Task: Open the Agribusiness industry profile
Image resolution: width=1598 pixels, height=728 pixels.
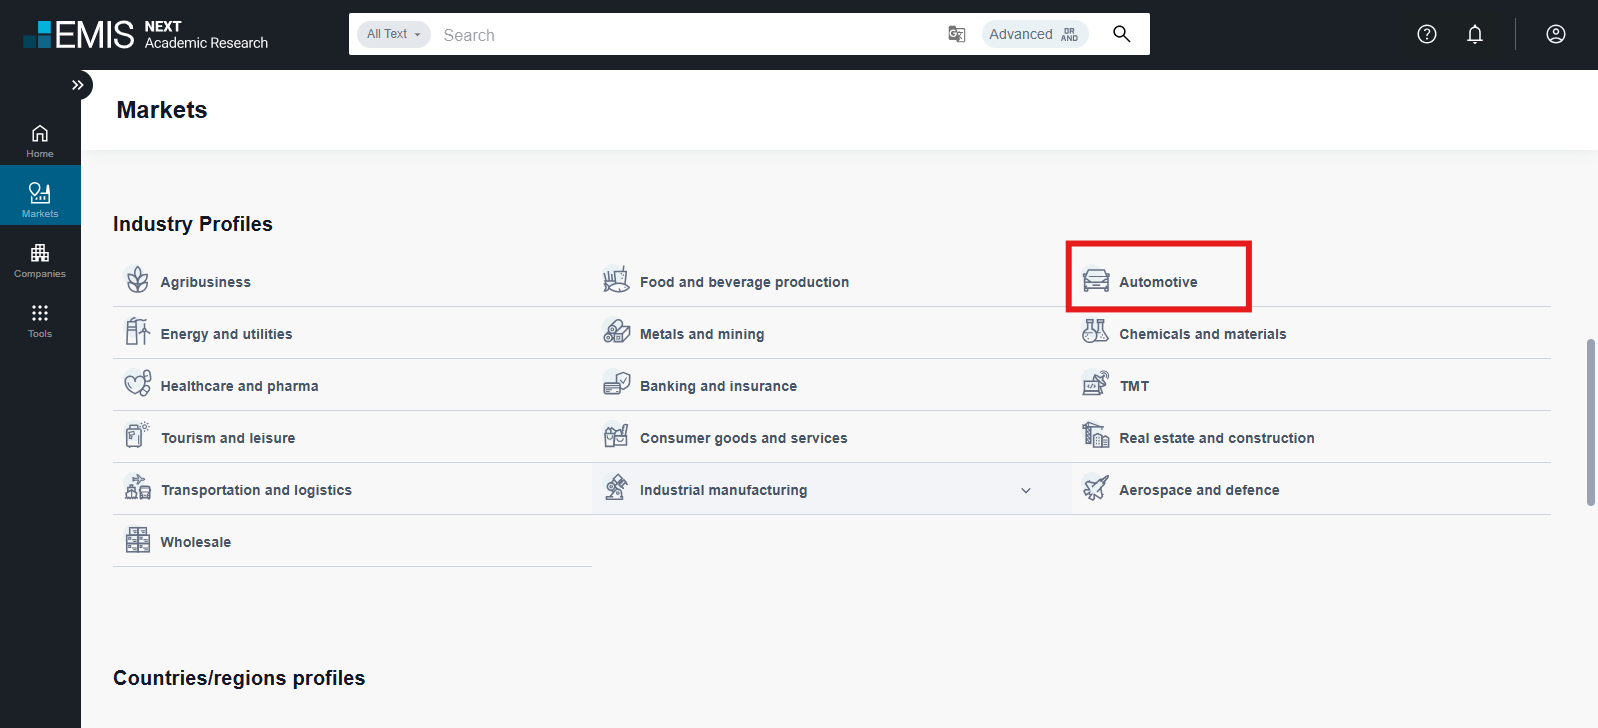Action: tap(205, 282)
